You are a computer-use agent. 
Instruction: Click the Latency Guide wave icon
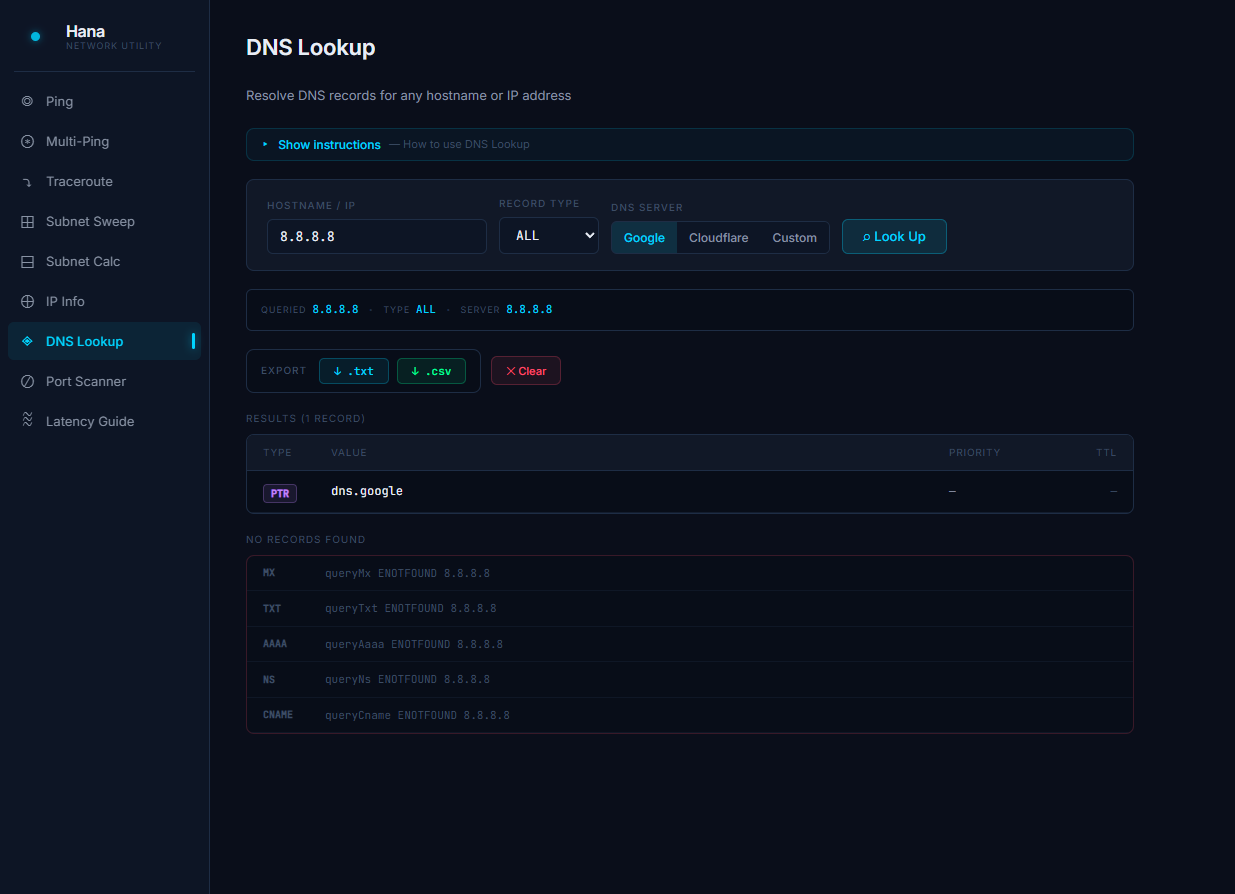point(27,420)
